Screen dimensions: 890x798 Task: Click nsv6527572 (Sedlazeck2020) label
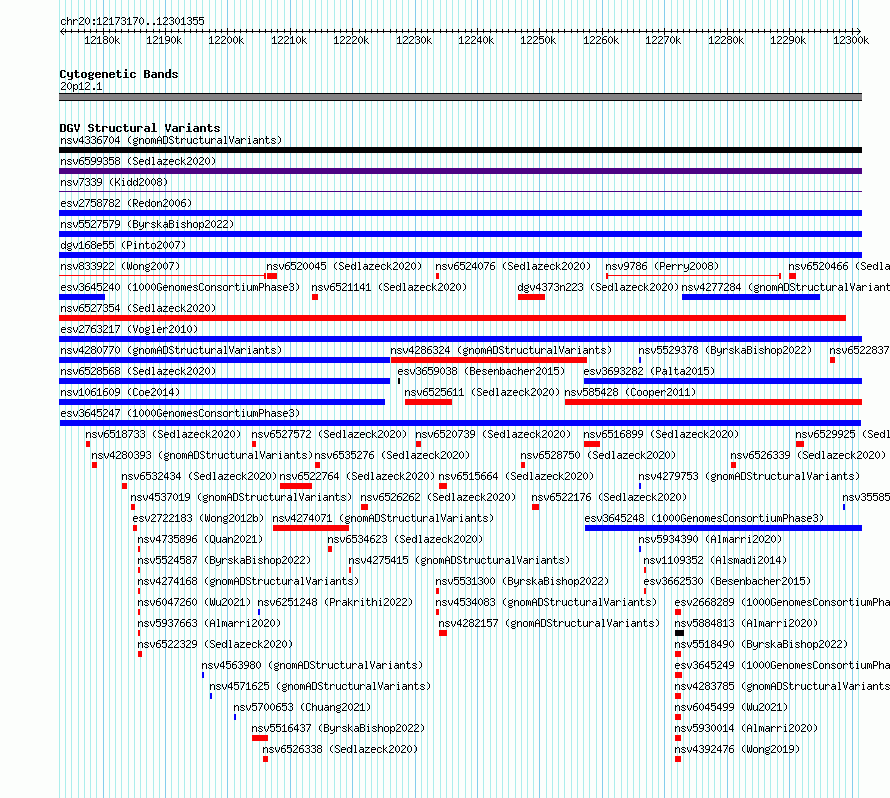click(x=329, y=434)
